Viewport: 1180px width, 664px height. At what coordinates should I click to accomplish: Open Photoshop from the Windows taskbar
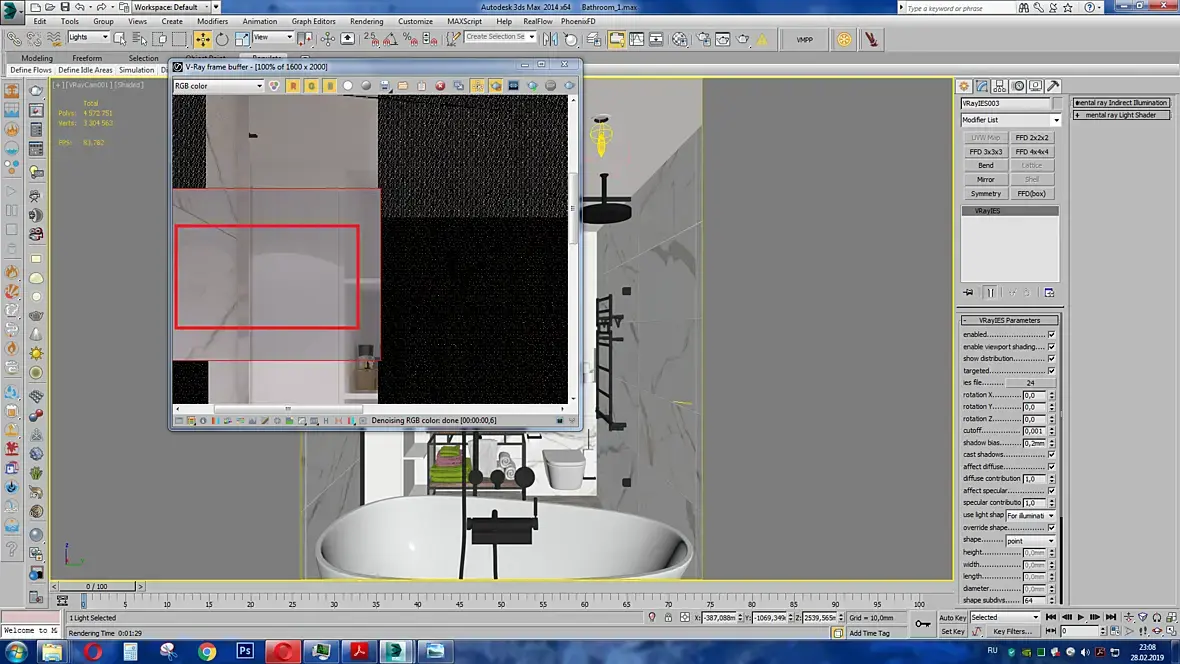(x=245, y=650)
